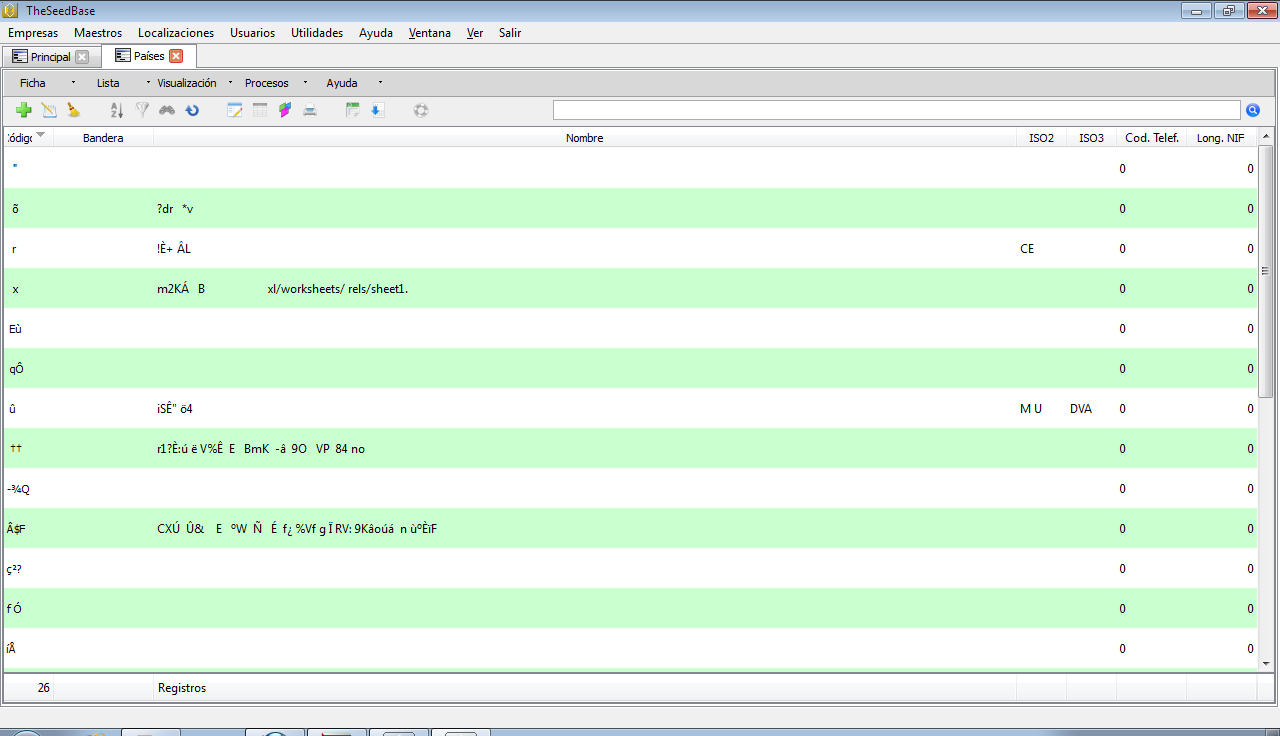Screen dimensions: 1280x736
Task: Close the Países tab
Action: coord(176,56)
